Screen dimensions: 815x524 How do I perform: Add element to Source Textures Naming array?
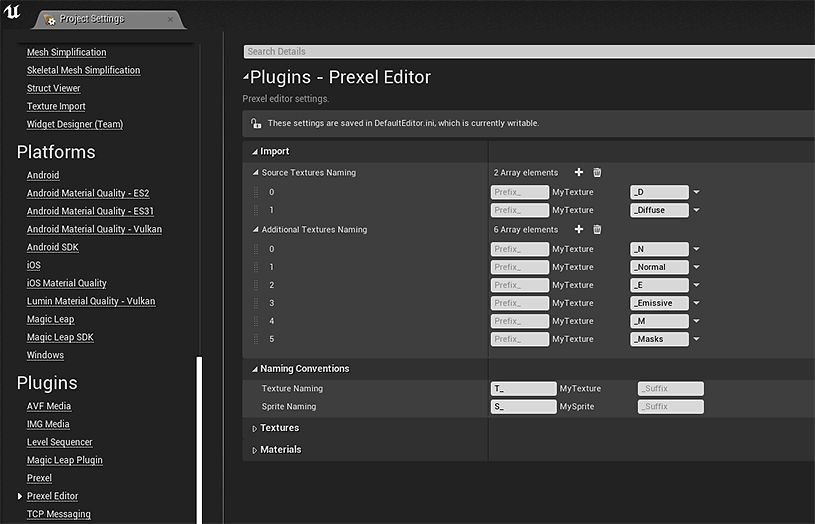pyautogui.click(x=579, y=172)
